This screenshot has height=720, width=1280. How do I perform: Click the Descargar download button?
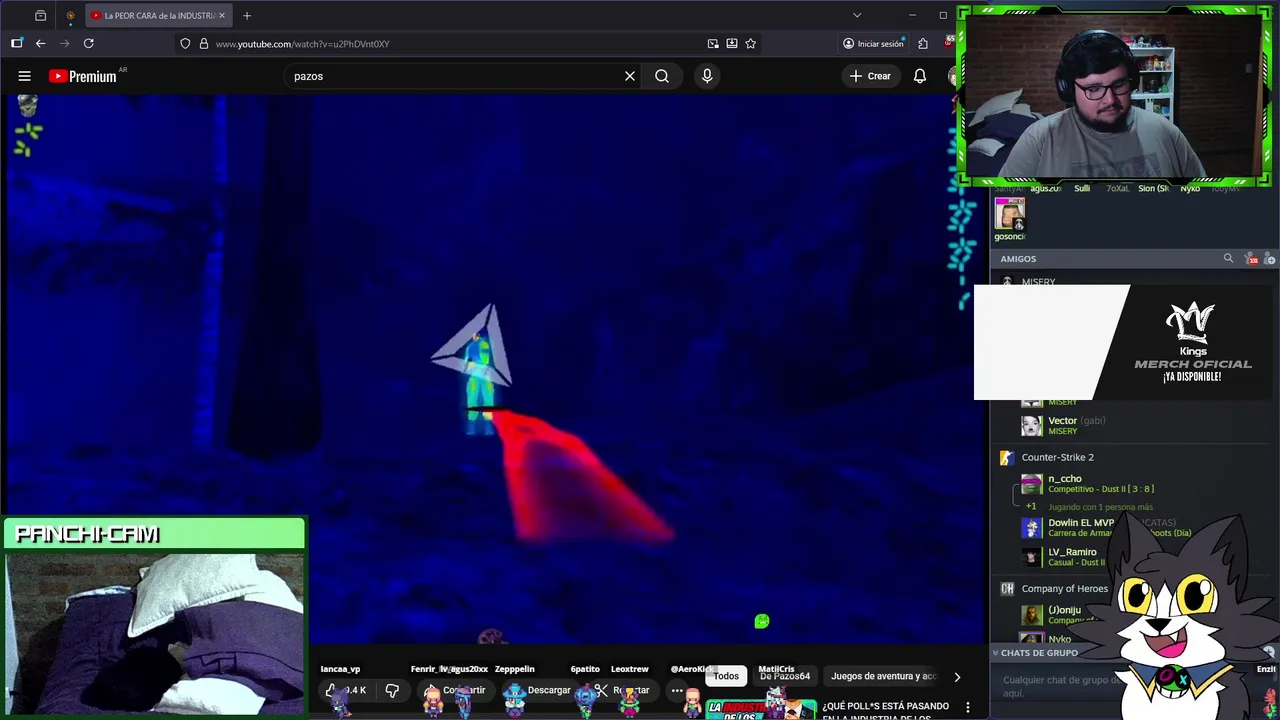point(540,690)
